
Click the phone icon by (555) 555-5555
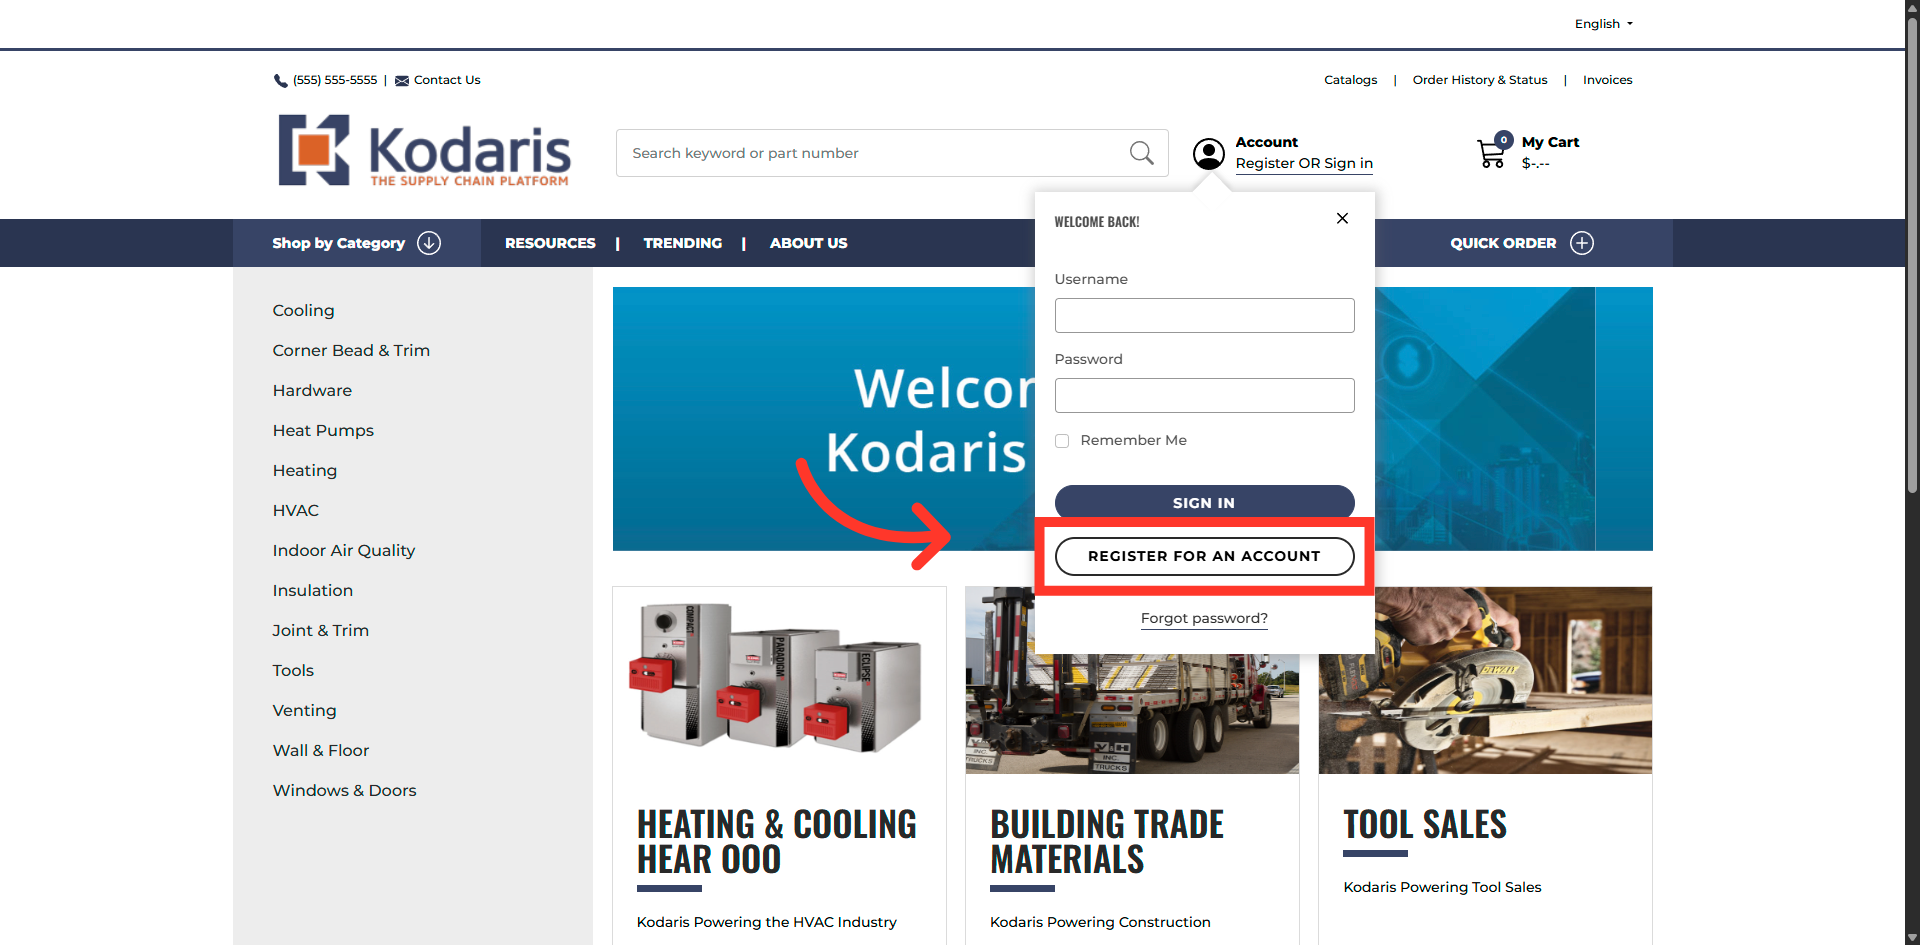(280, 81)
